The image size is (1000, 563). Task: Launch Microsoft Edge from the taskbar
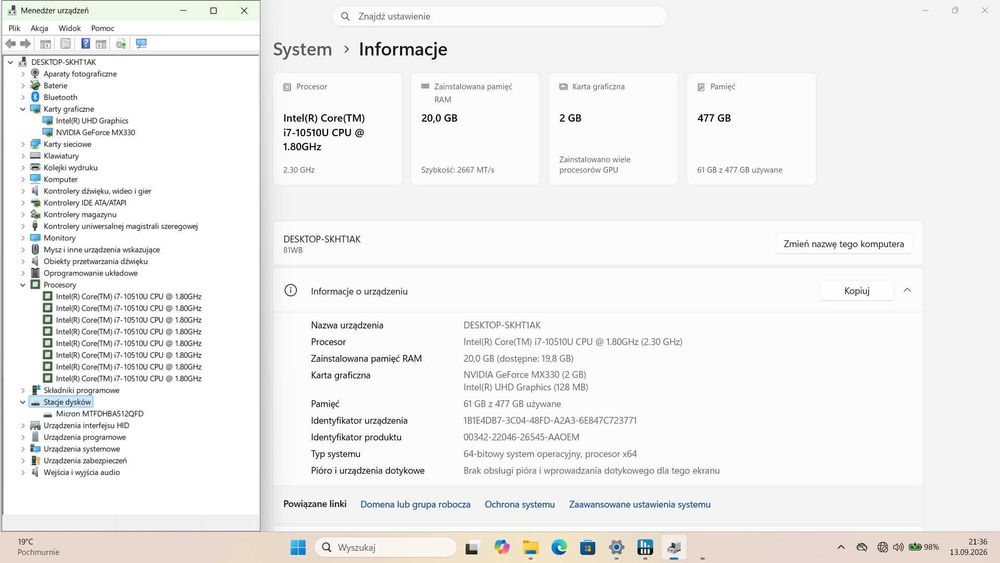tap(559, 547)
